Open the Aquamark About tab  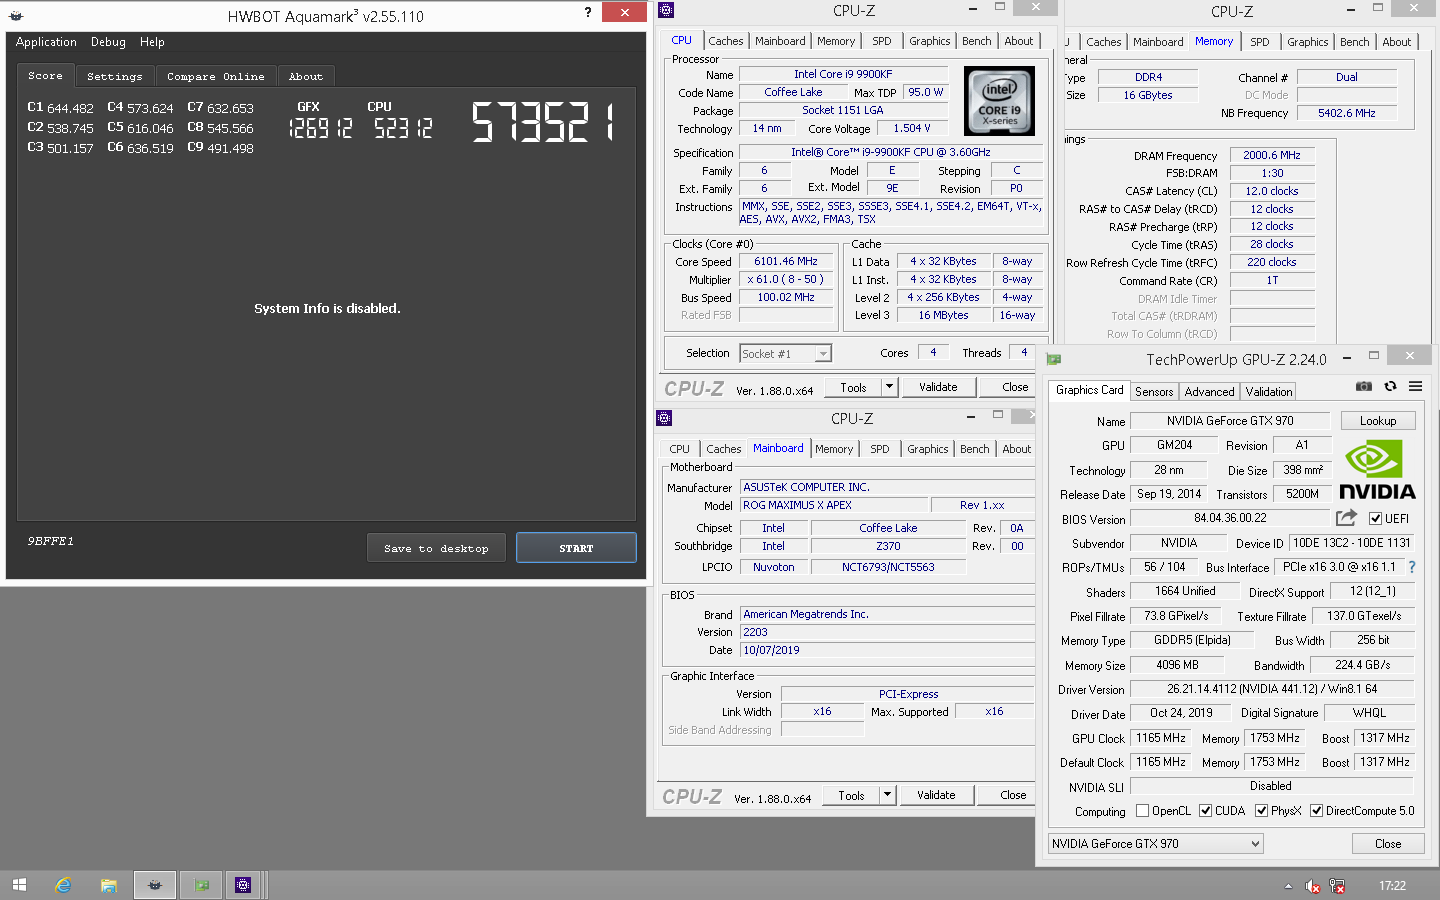[x=306, y=77]
